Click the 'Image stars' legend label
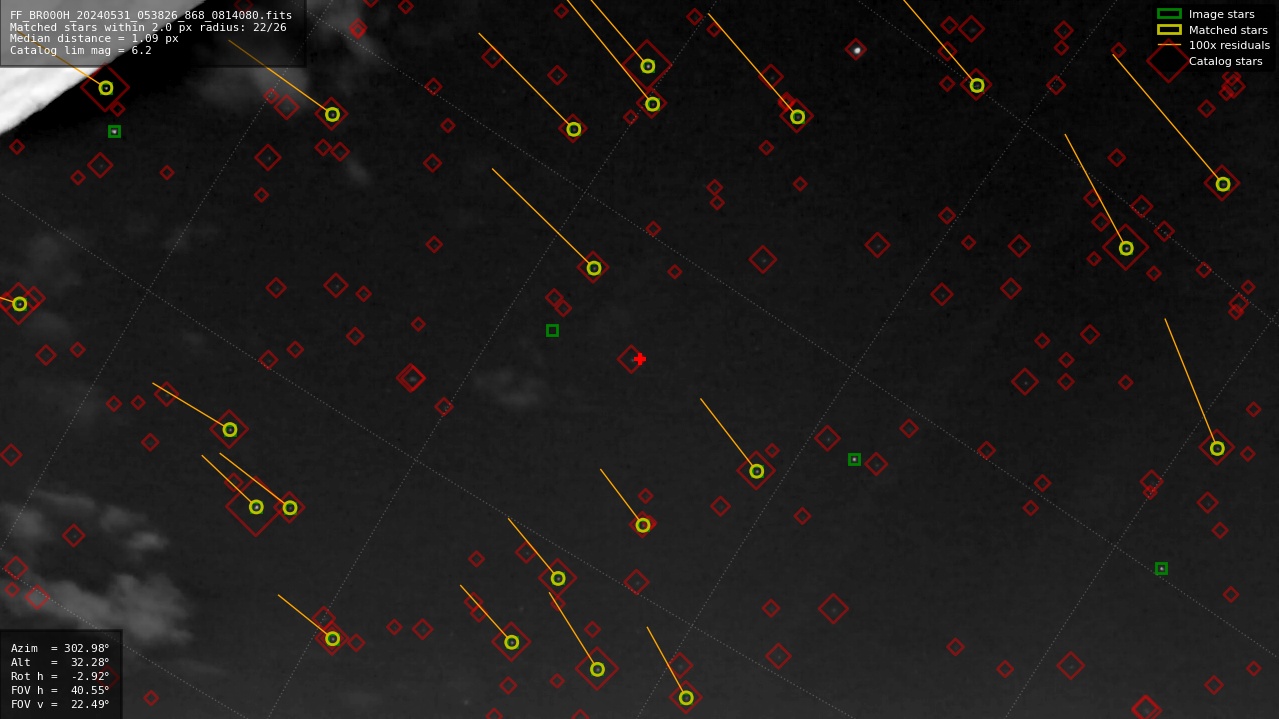This screenshot has height=719, width=1279. (x=1221, y=14)
